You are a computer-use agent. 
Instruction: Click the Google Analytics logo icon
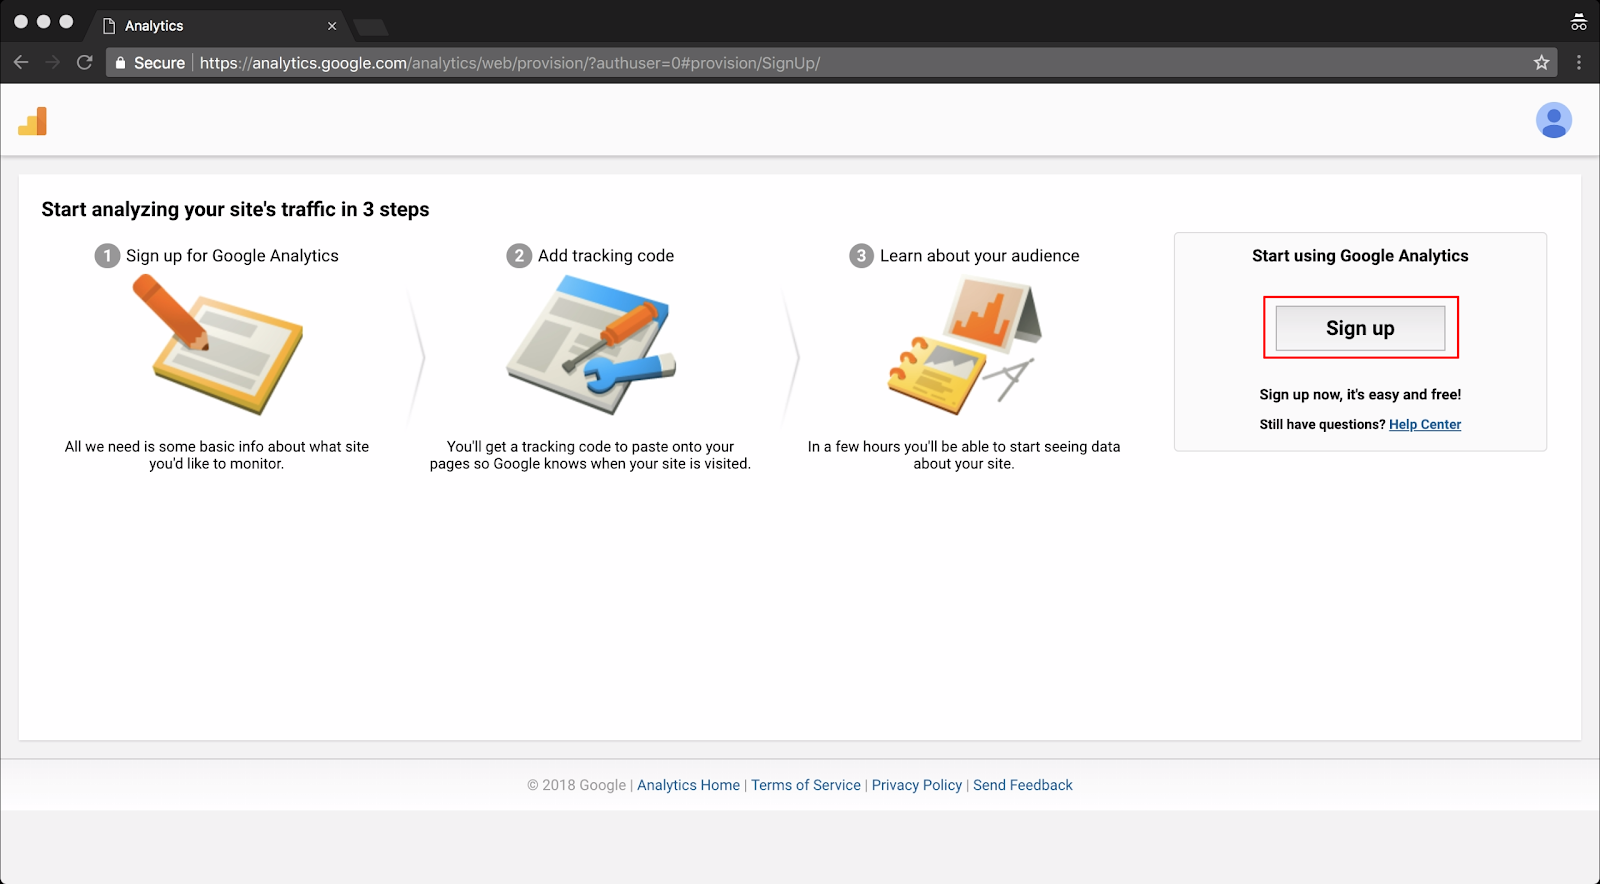[33, 121]
